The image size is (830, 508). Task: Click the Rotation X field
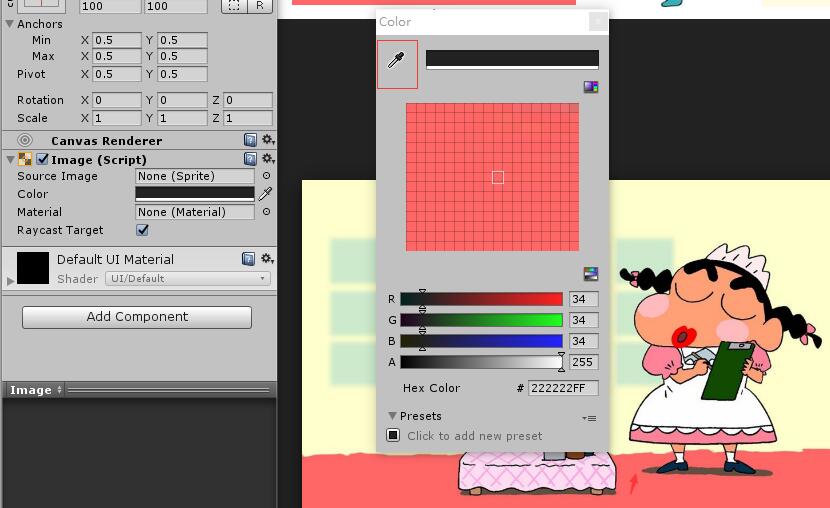(x=117, y=100)
